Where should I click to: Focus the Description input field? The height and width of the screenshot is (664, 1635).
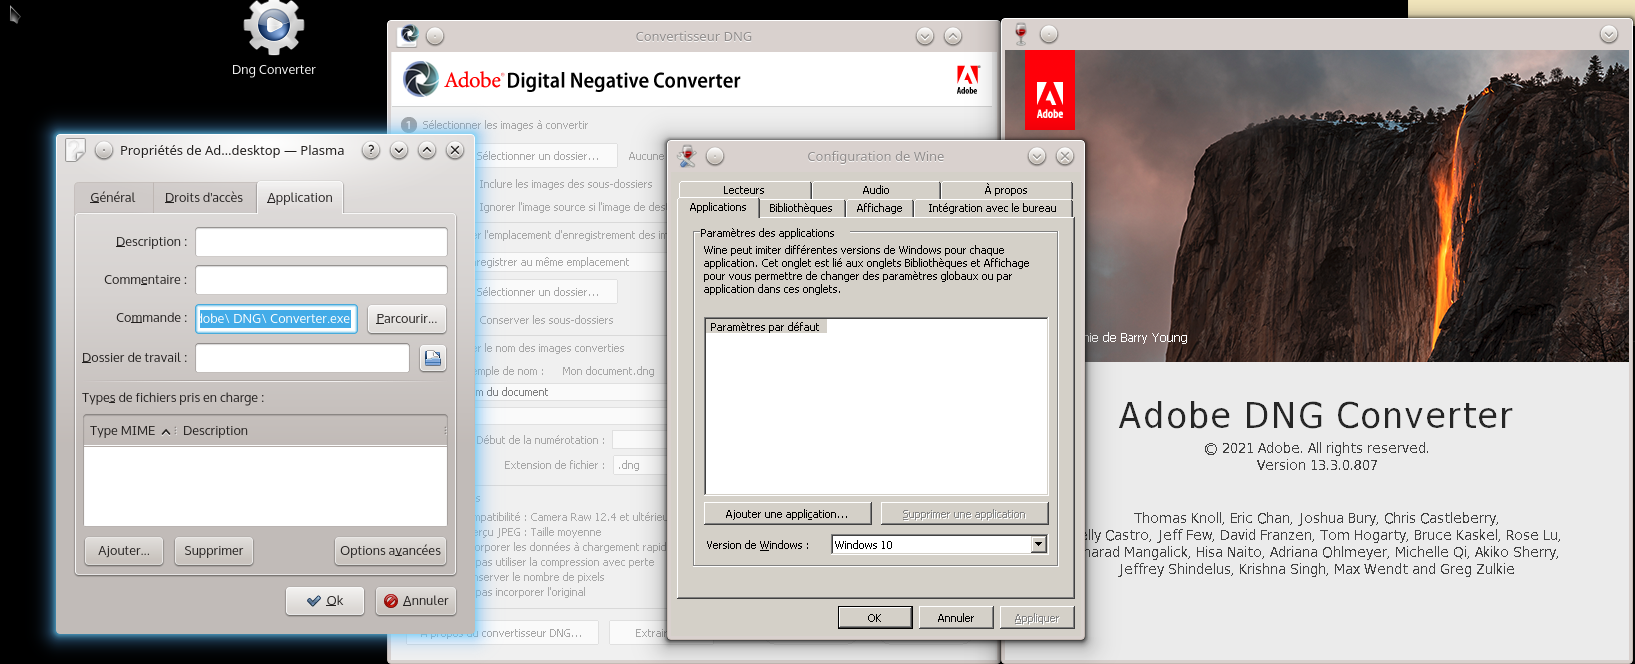(x=321, y=242)
